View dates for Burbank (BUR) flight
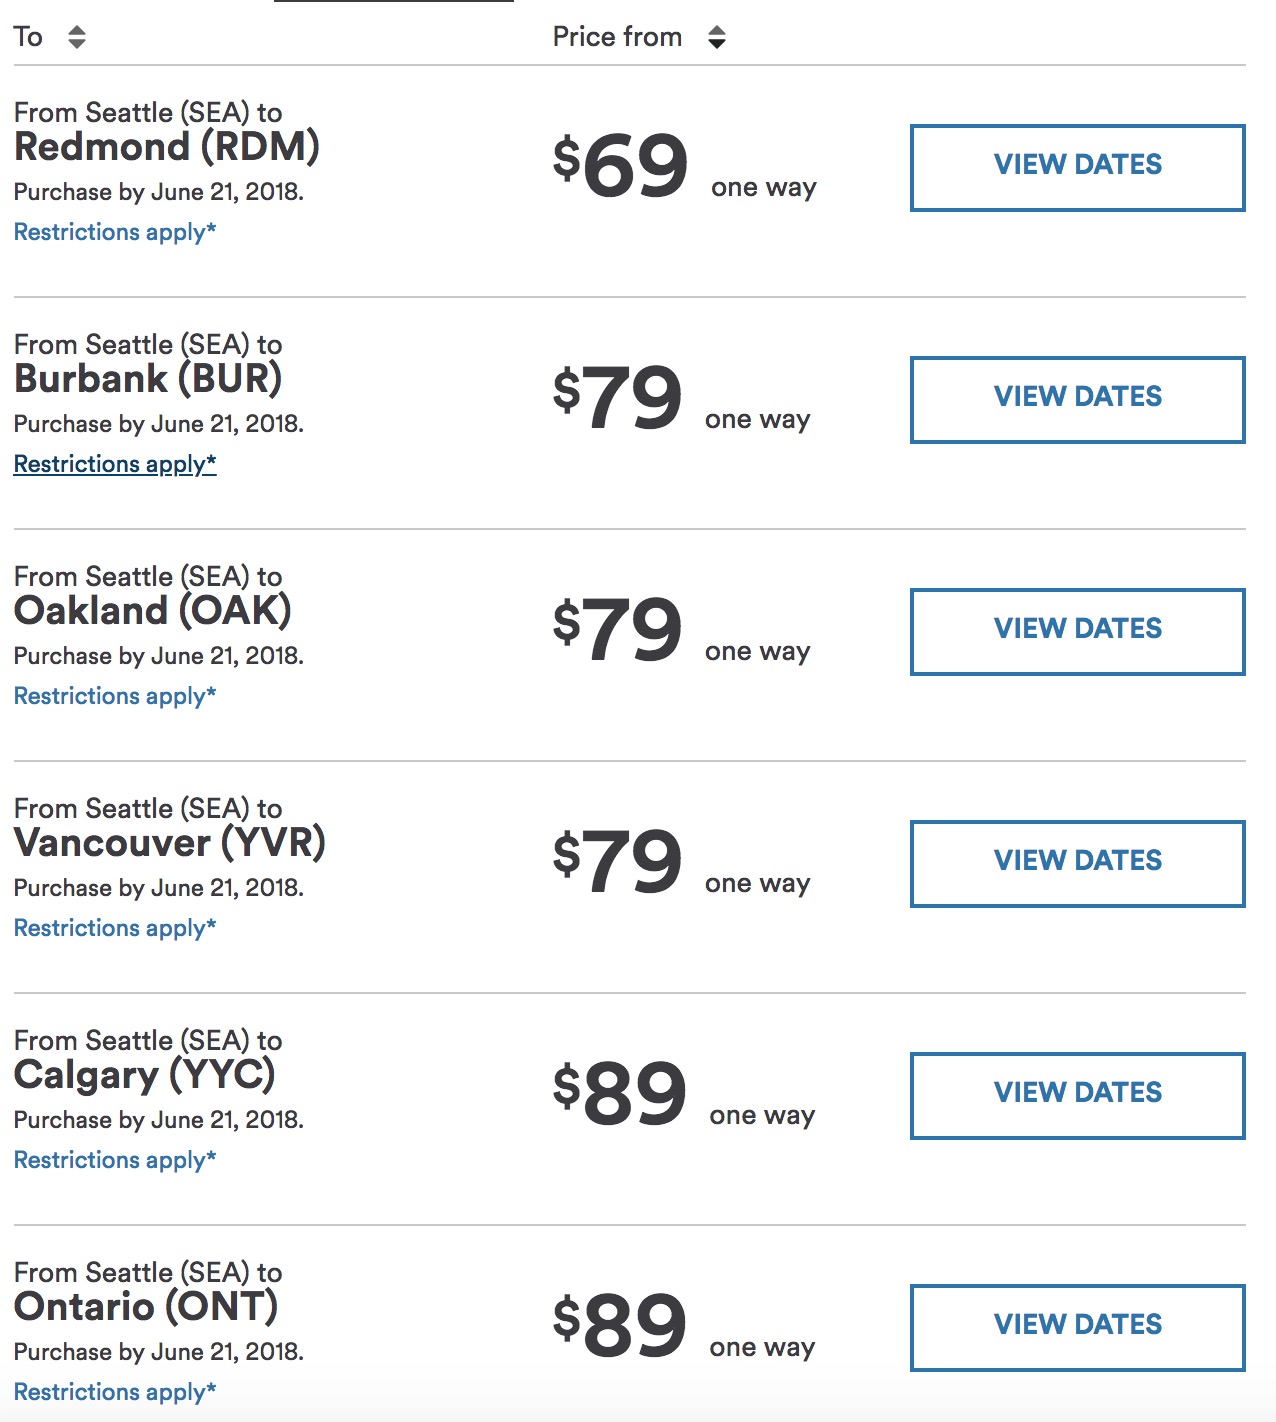 pyautogui.click(x=1077, y=399)
